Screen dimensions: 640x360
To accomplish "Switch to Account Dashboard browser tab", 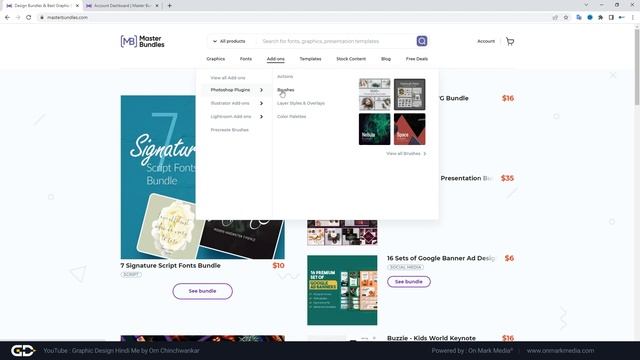I will (122, 6).
